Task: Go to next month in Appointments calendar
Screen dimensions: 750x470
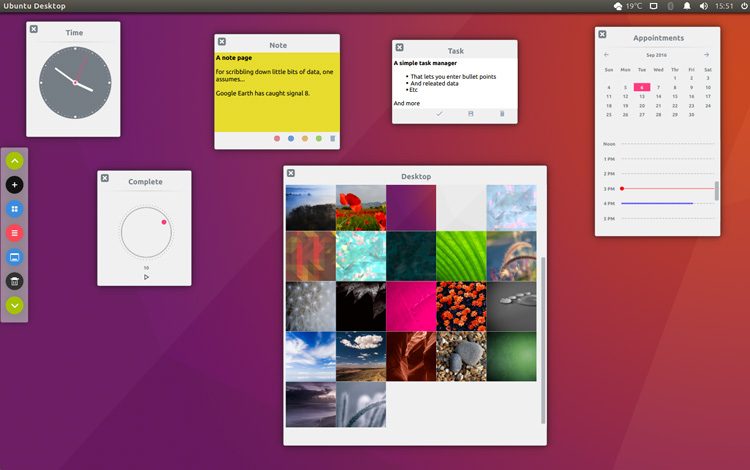Action: [707, 55]
